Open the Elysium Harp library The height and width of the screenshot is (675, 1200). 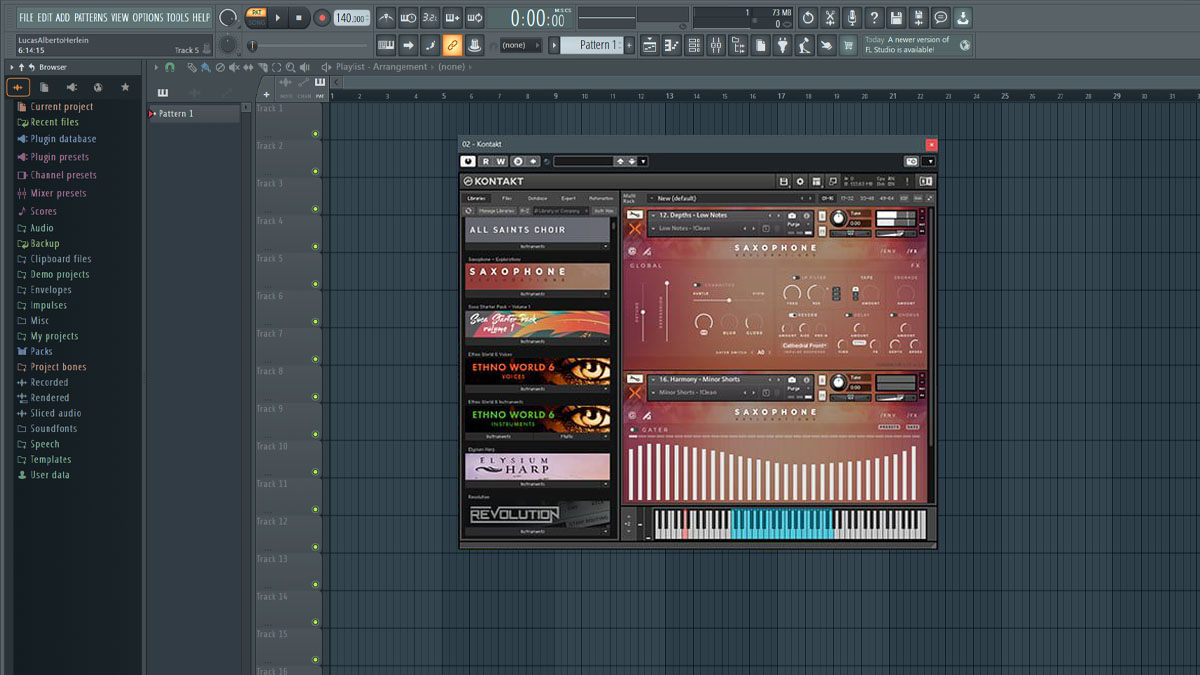[x=538, y=467]
